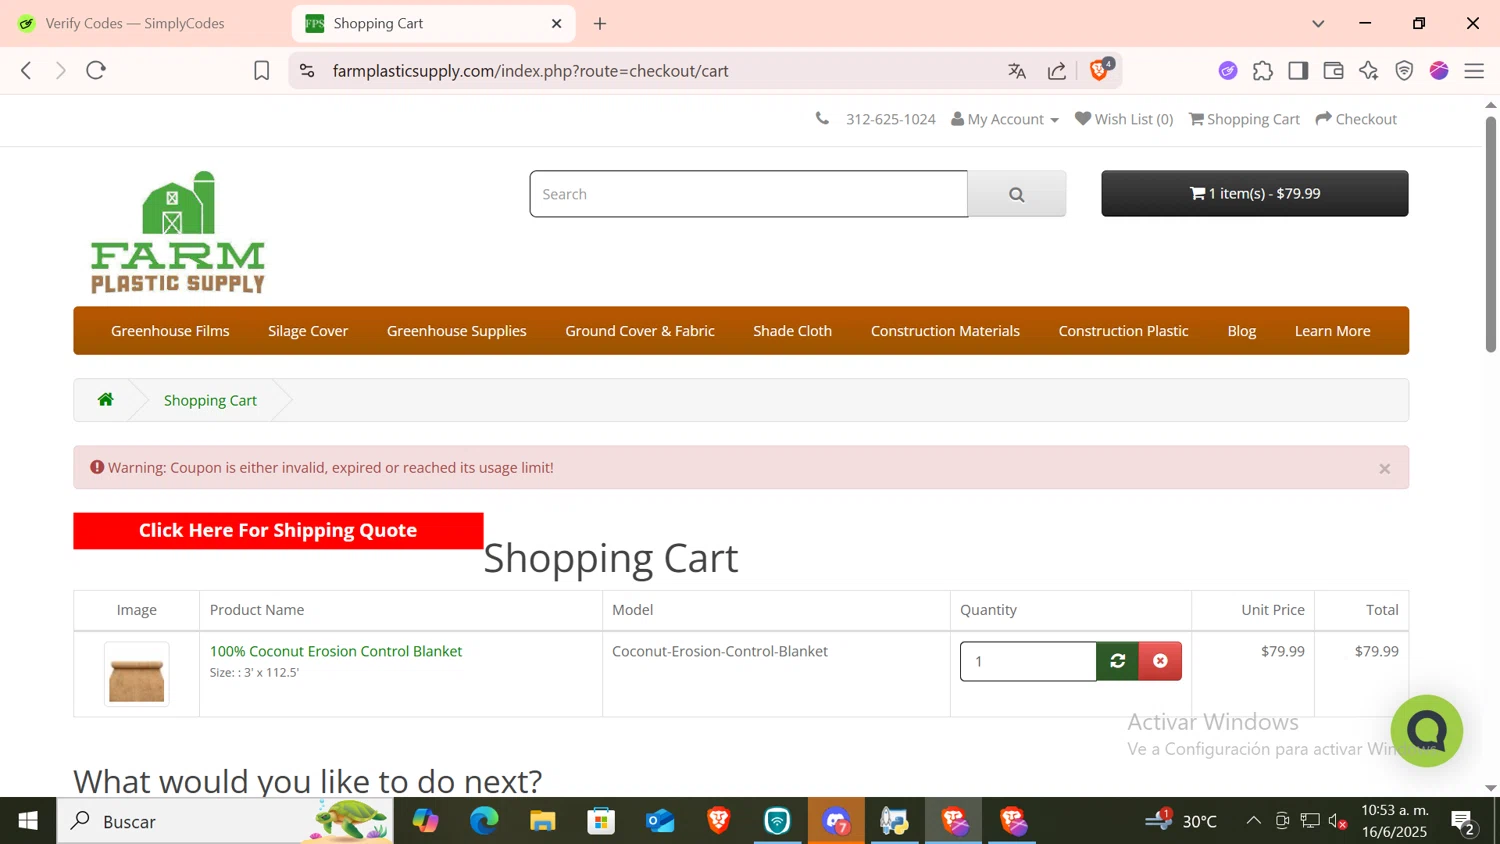The width and height of the screenshot is (1500, 844).
Task: Reload the current page
Action: tap(96, 70)
